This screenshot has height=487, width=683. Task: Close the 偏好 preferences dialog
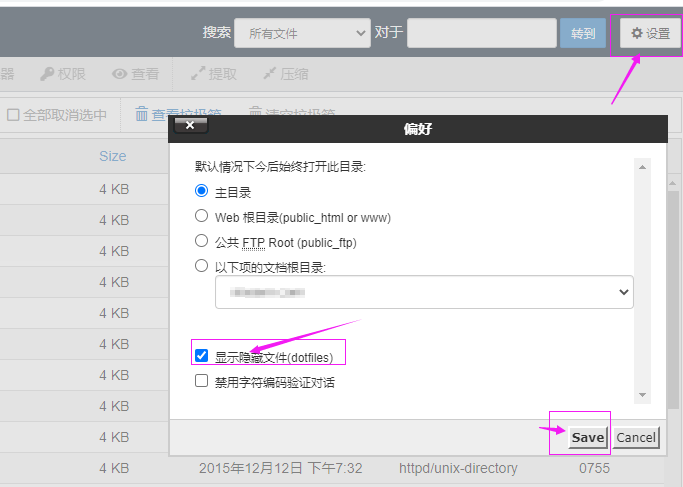point(191,125)
